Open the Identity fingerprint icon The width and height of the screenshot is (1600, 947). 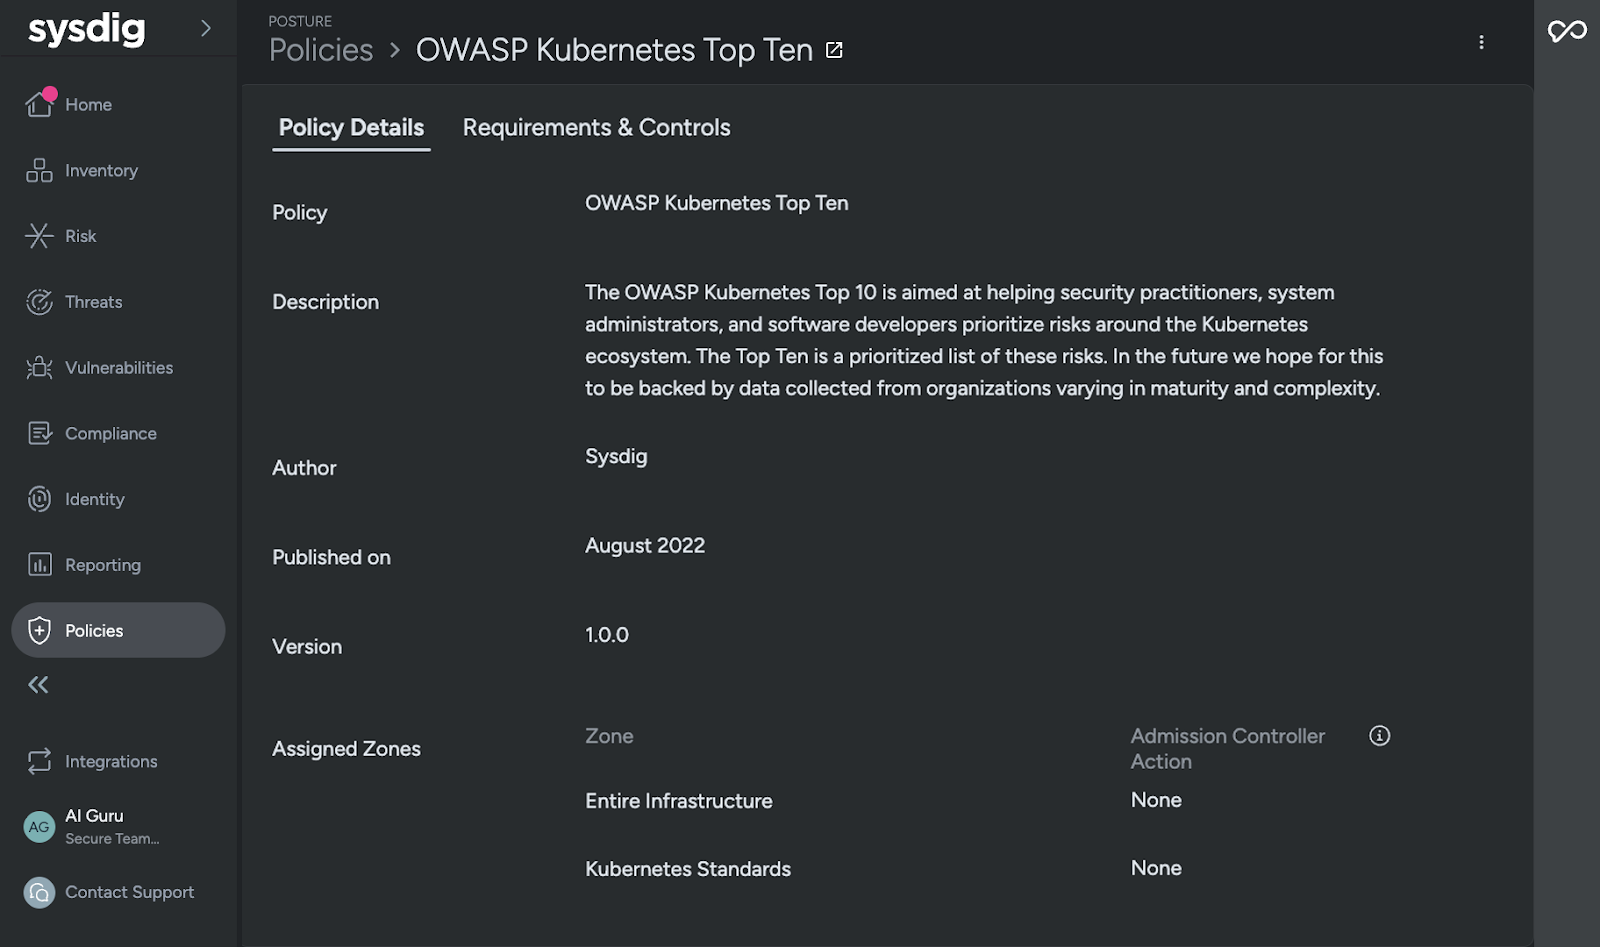coord(39,499)
